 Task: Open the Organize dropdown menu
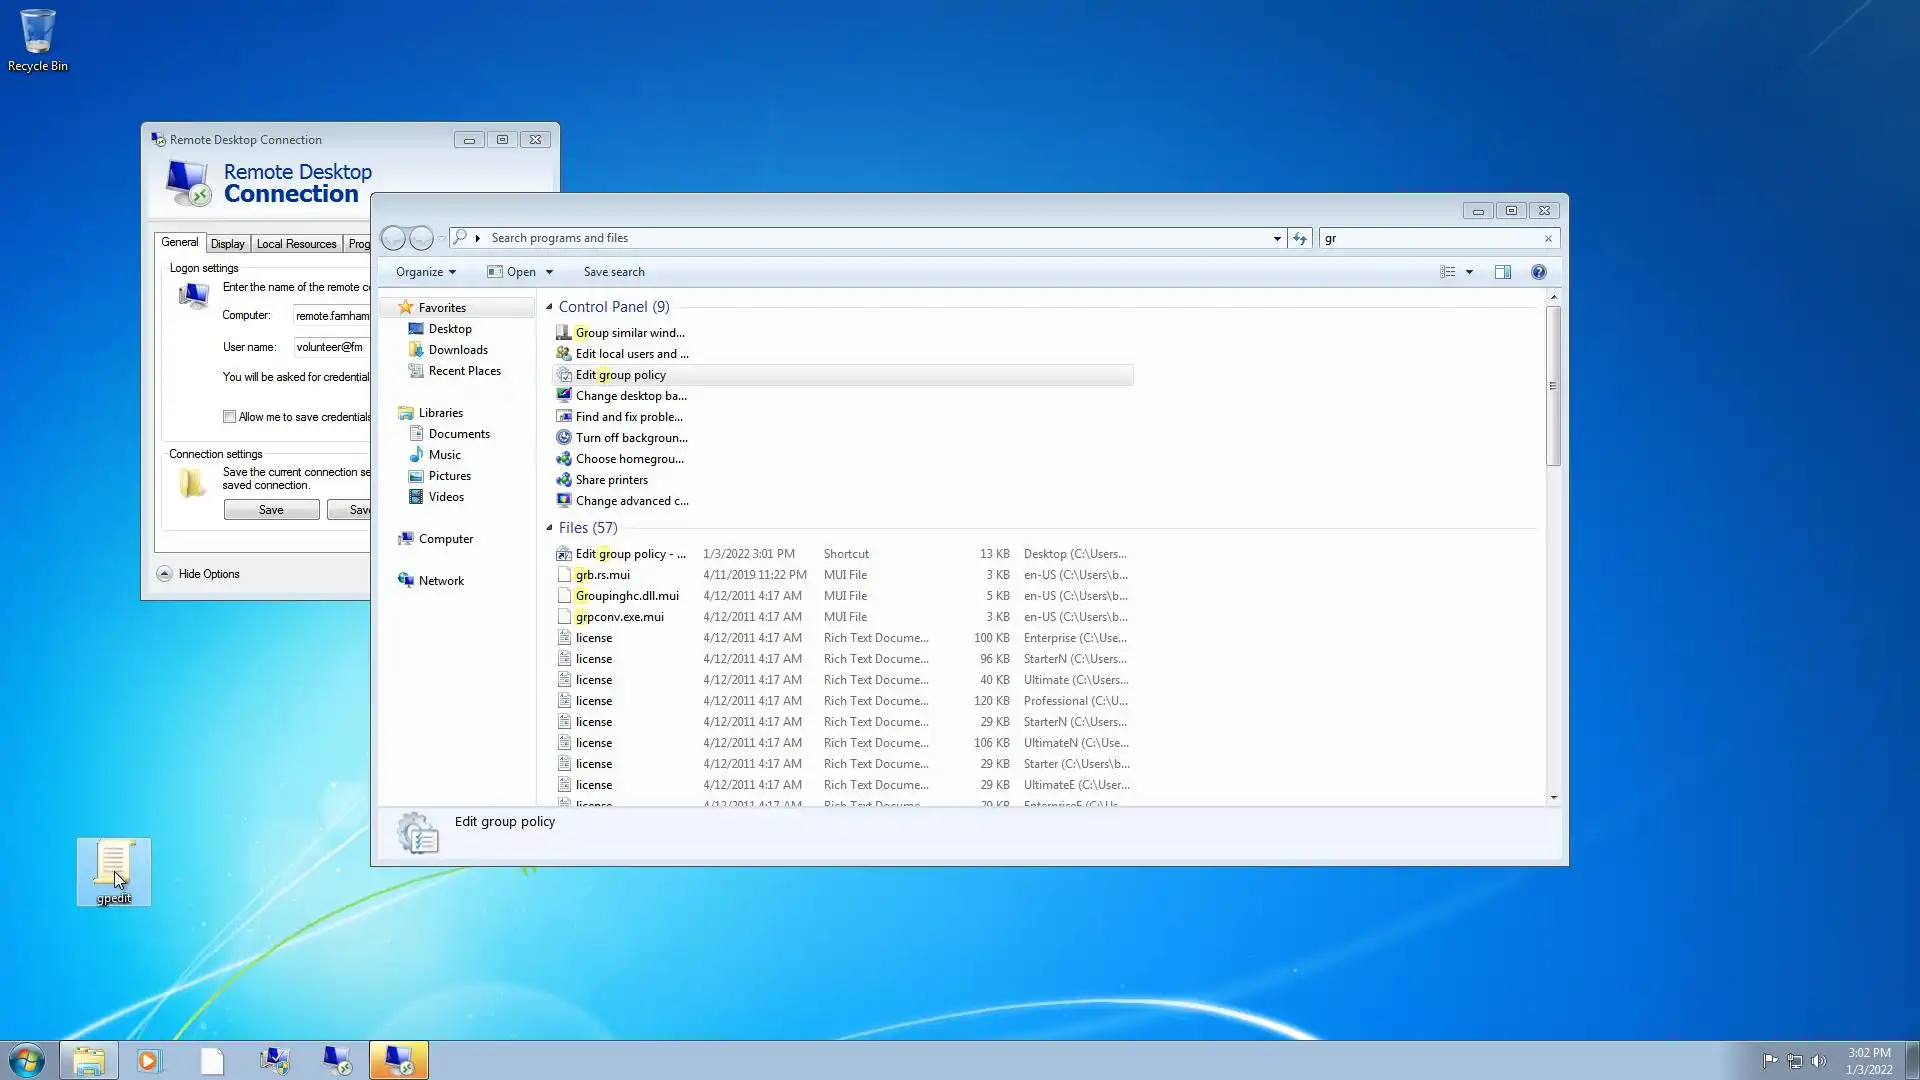425,272
